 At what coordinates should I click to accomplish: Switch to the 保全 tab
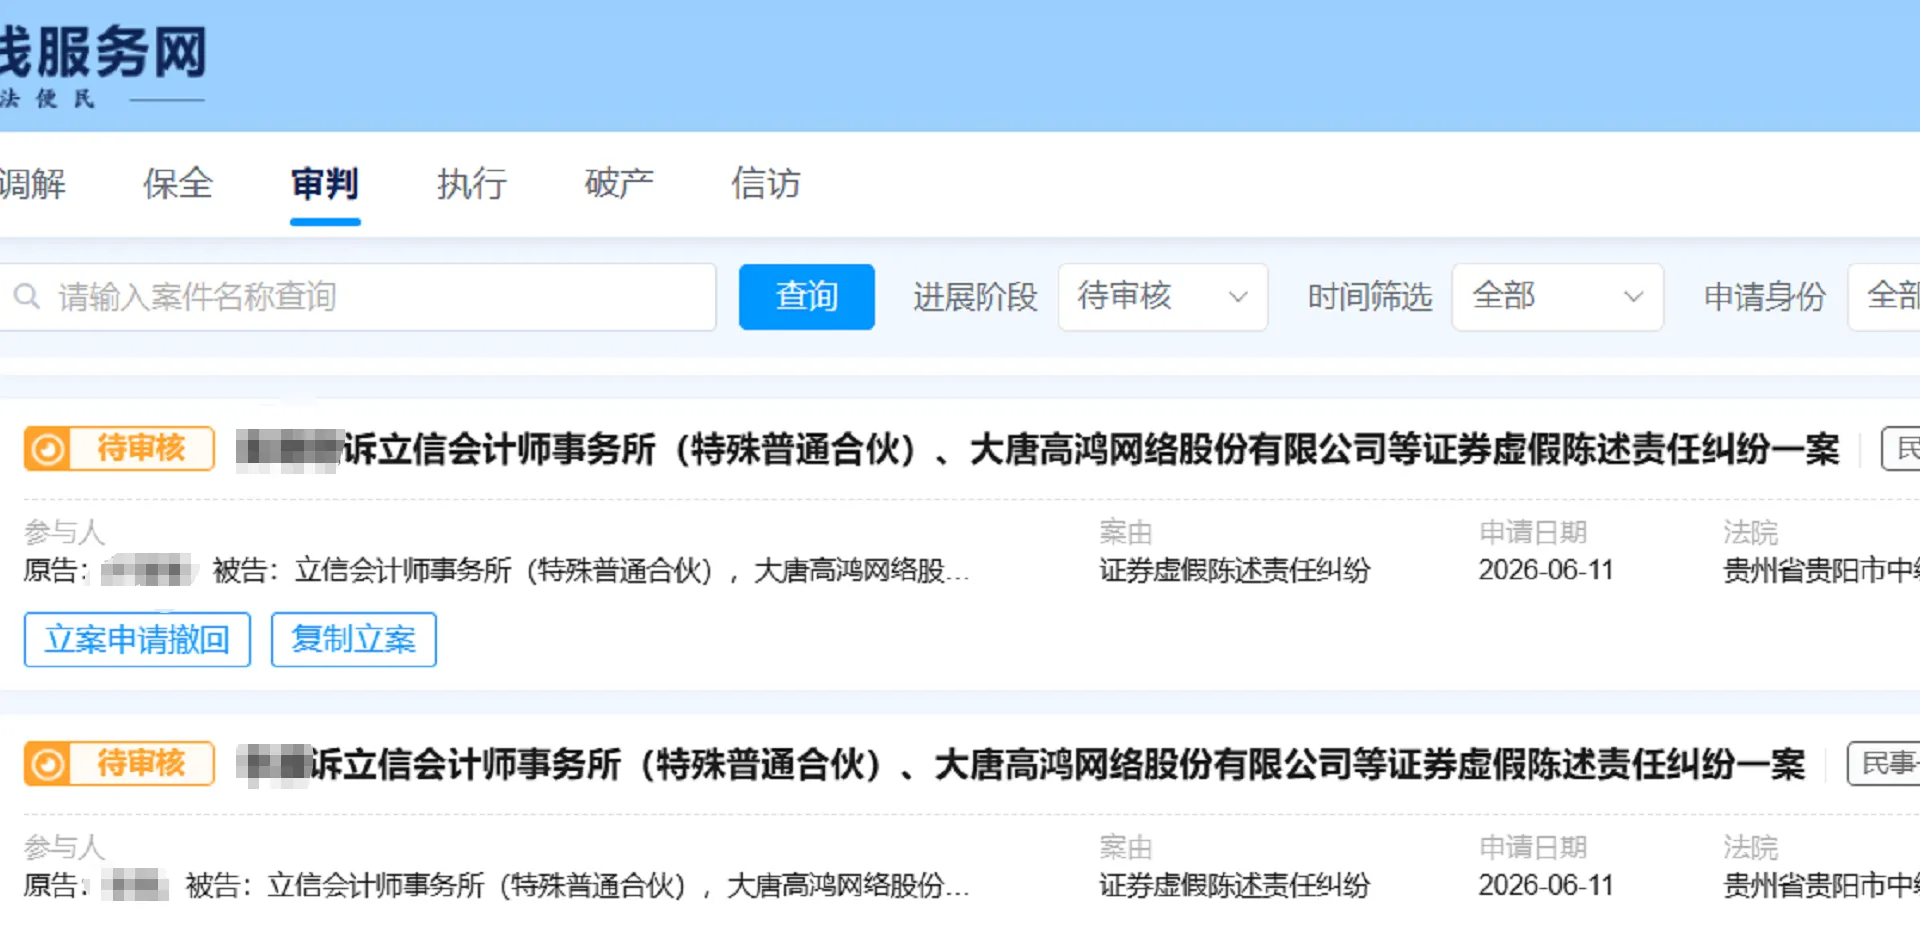pyautogui.click(x=178, y=184)
